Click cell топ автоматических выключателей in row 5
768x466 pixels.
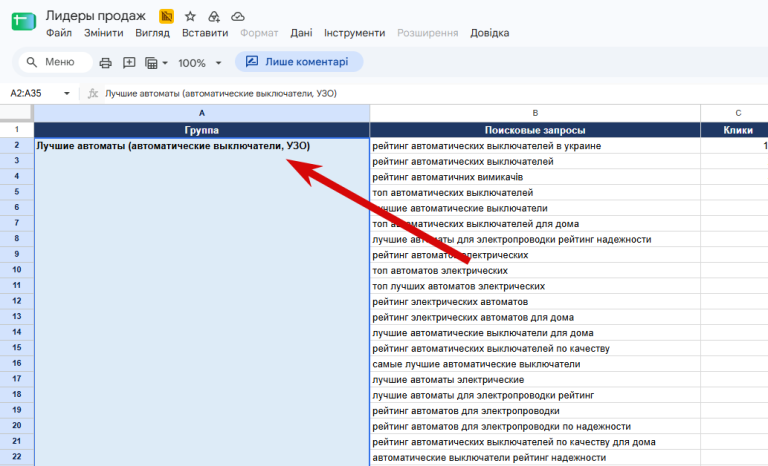(535, 193)
